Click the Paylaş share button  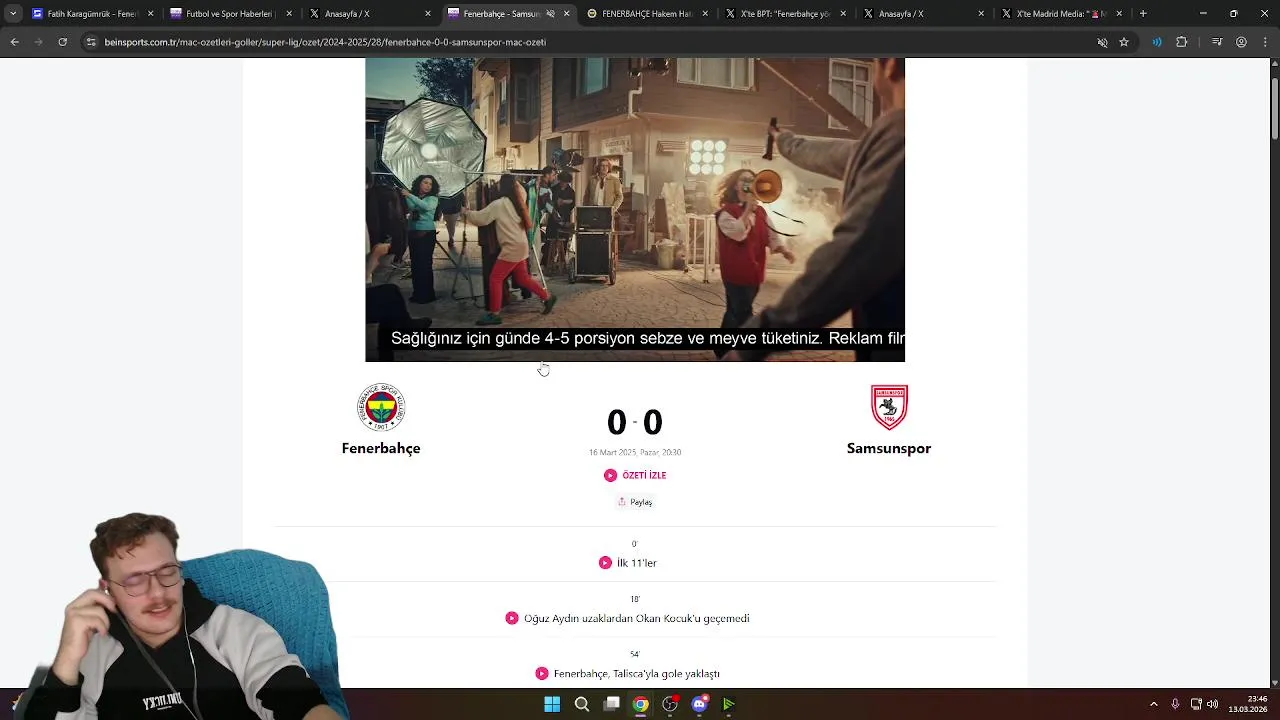tap(635, 502)
